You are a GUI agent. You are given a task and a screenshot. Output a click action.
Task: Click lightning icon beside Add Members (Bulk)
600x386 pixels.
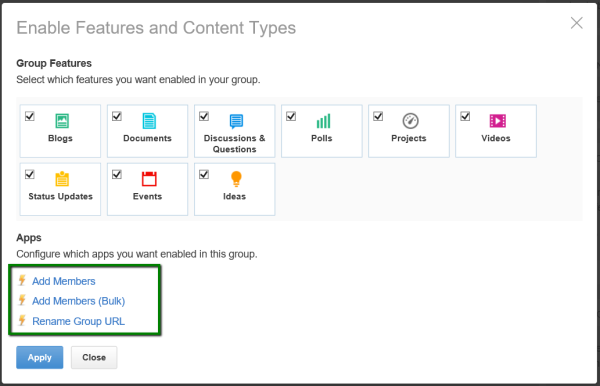(22, 300)
